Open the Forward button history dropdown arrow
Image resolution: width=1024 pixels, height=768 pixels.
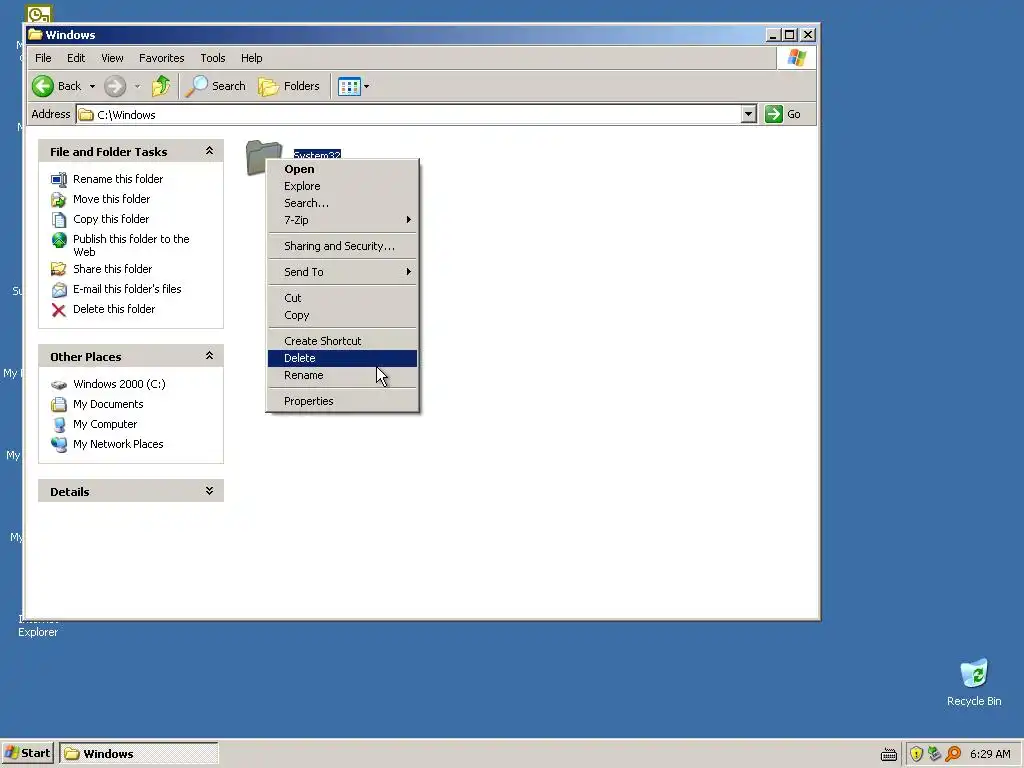[x=137, y=86]
